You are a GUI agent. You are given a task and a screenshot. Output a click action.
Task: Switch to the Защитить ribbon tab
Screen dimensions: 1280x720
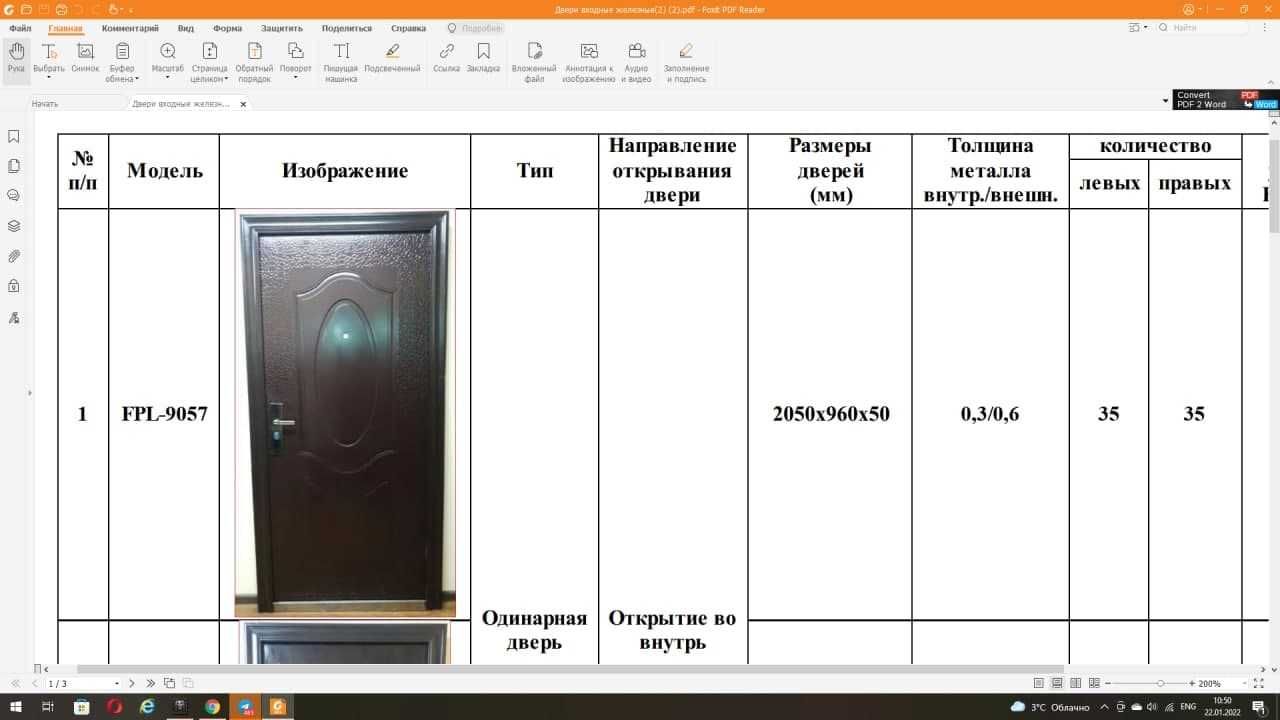click(282, 28)
